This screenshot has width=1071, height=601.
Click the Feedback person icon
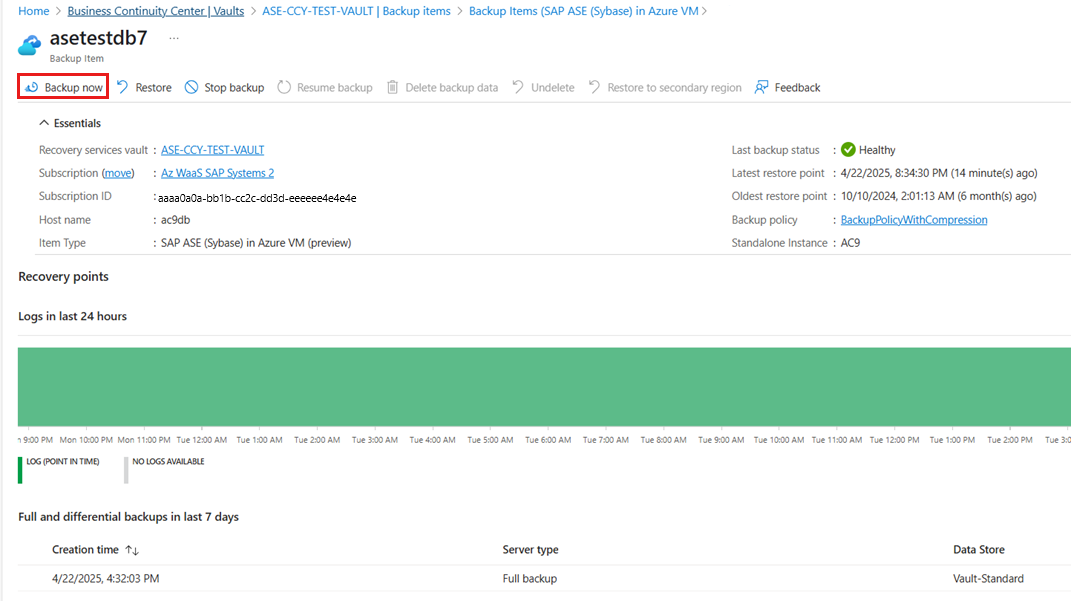tap(762, 87)
